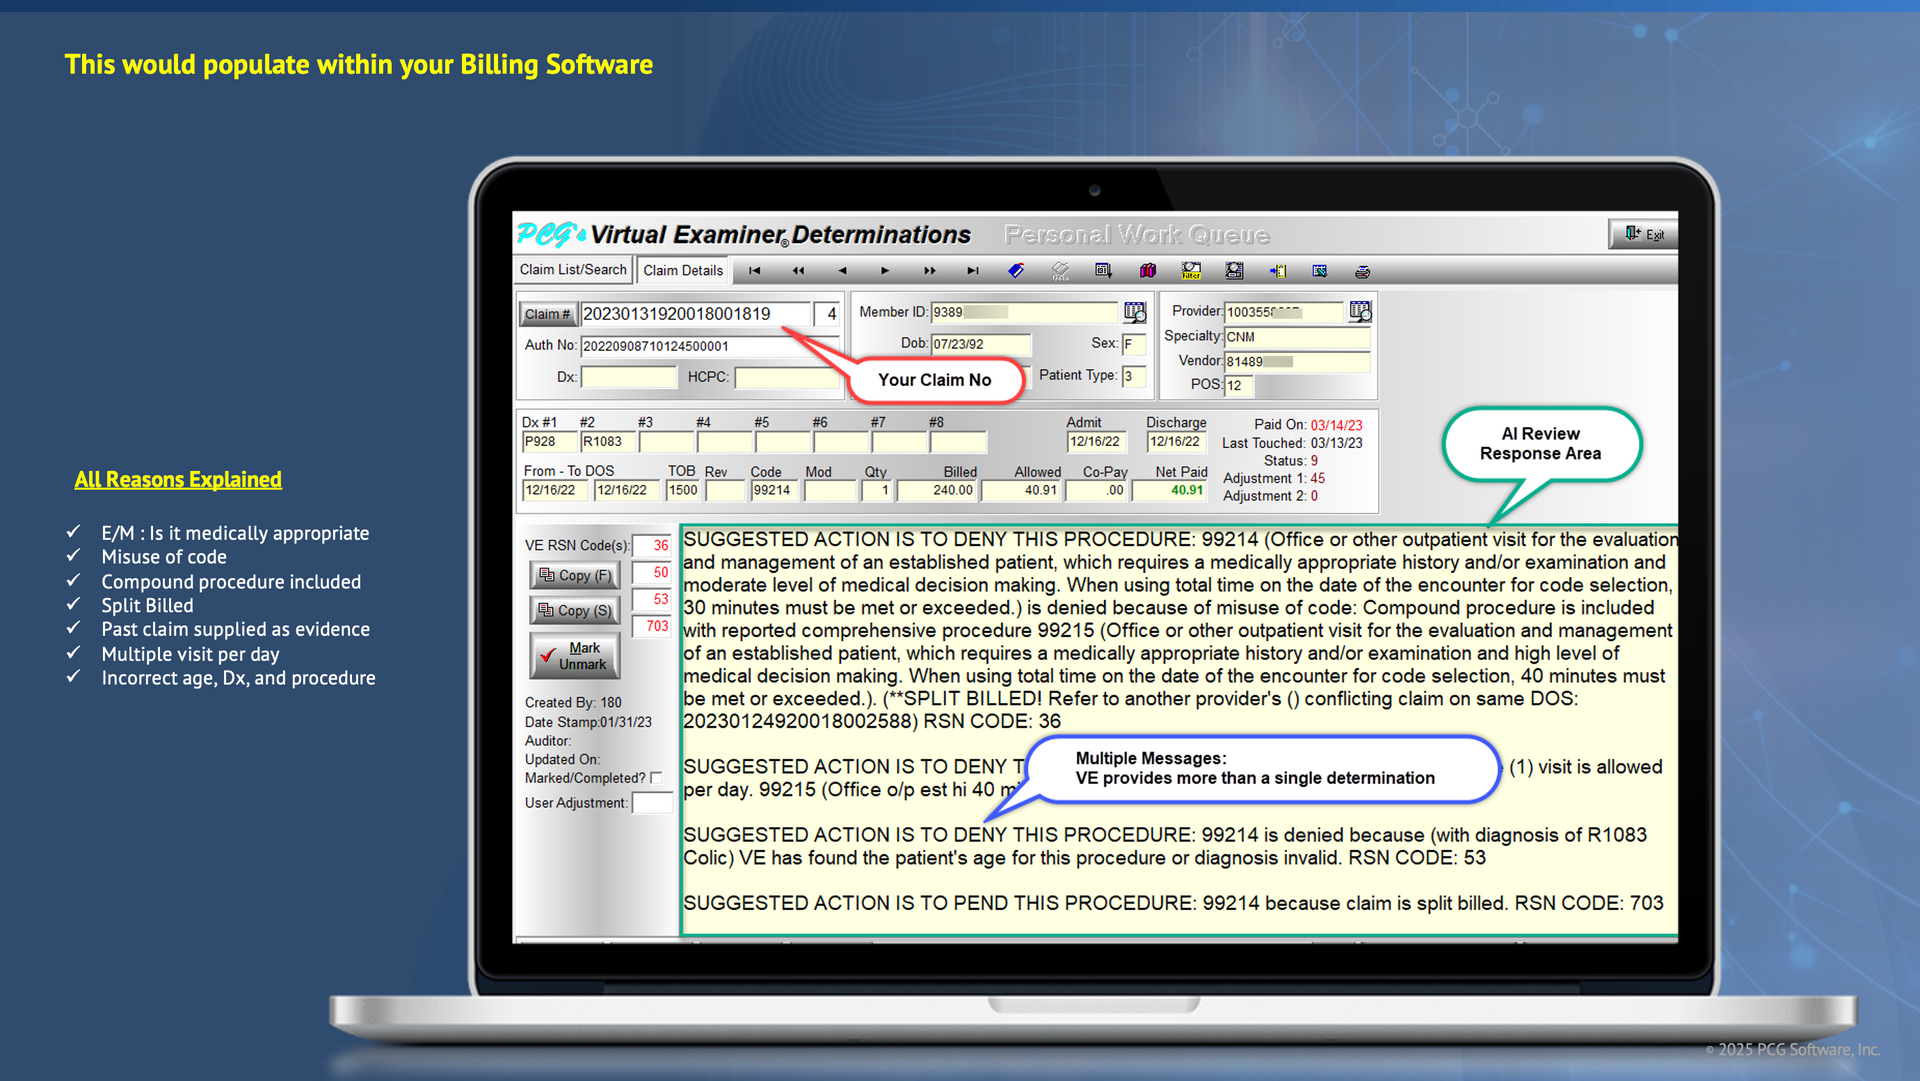Go to the first record using the navigation arrow
1920x1081 pixels.
[x=755, y=271]
